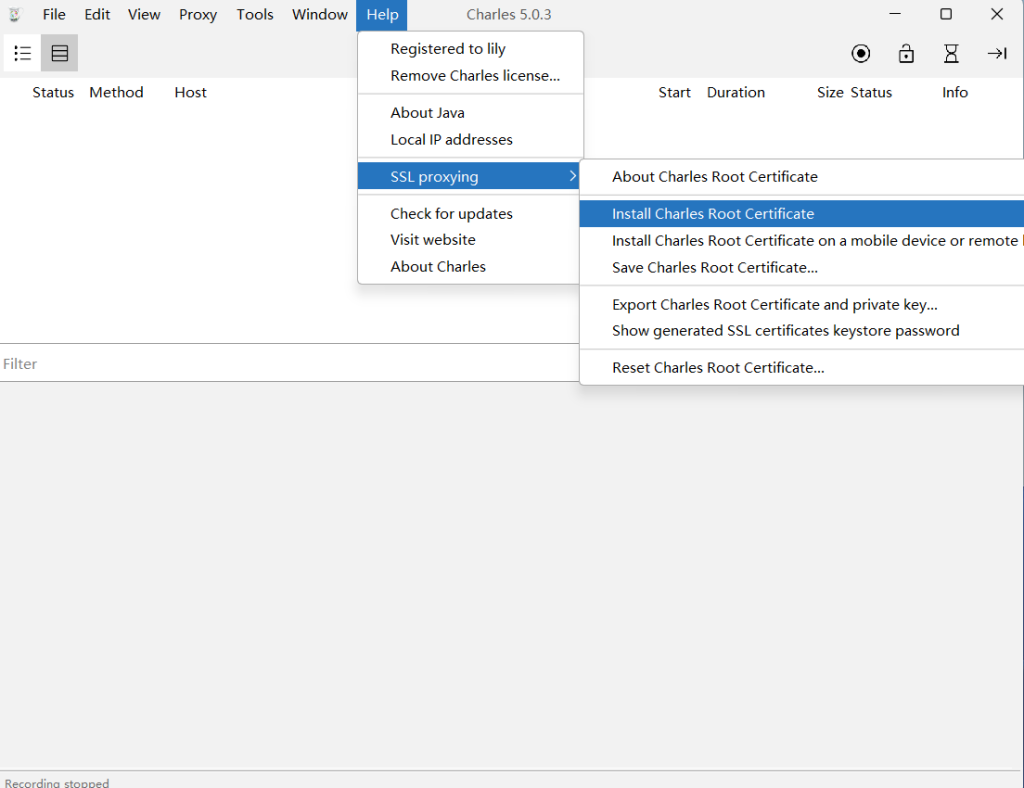Maximize the Charles window

pyautogui.click(x=945, y=15)
